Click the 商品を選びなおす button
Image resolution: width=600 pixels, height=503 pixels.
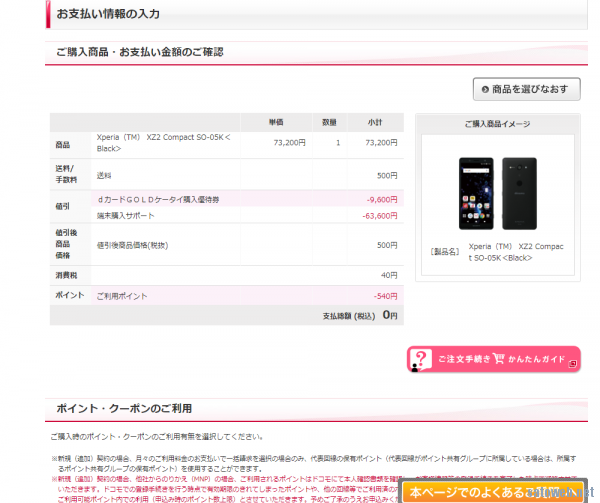pyautogui.click(x=526, y=89)
